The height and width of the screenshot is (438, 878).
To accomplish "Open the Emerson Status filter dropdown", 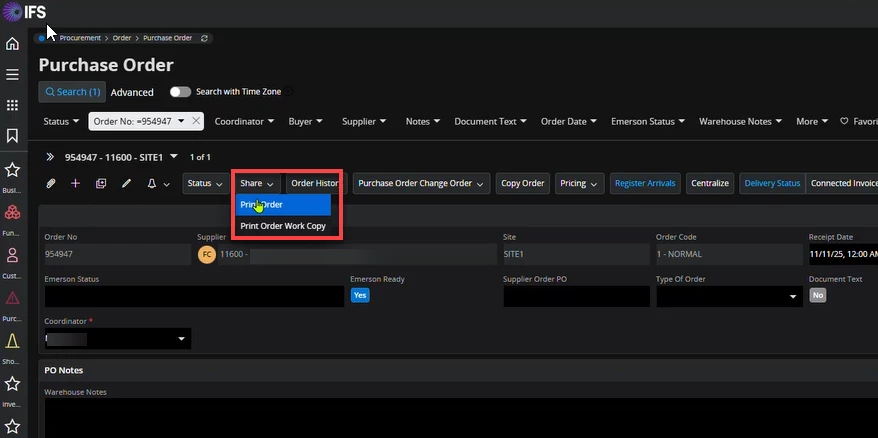I will pos(648,122).
